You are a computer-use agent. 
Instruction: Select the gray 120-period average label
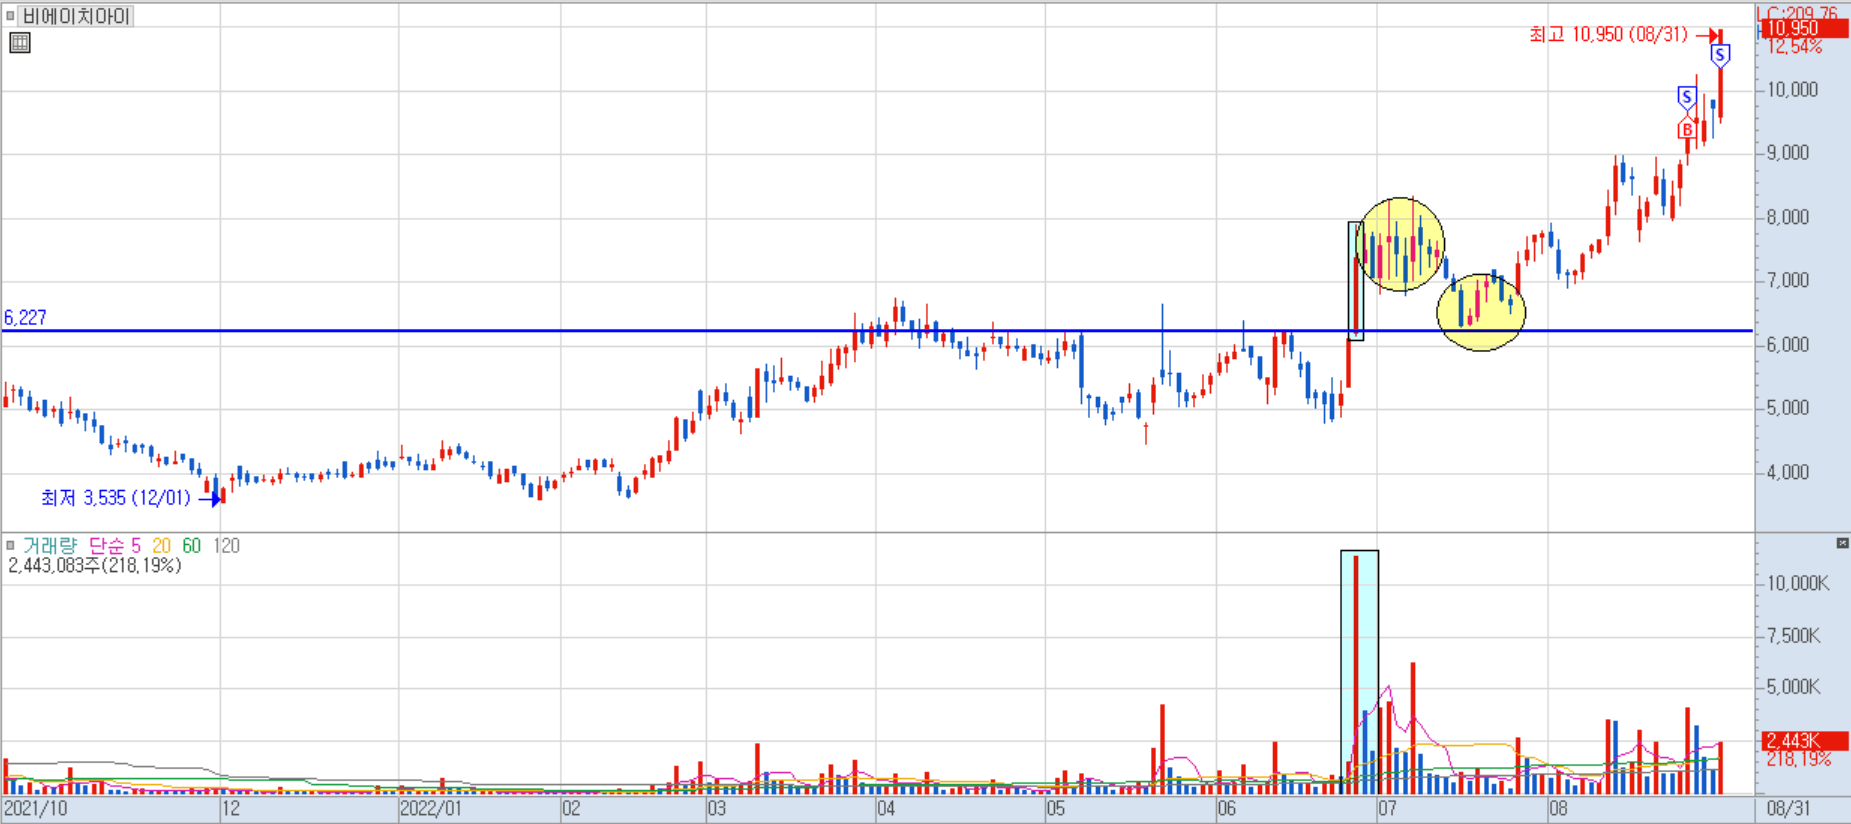pos(227,546)
